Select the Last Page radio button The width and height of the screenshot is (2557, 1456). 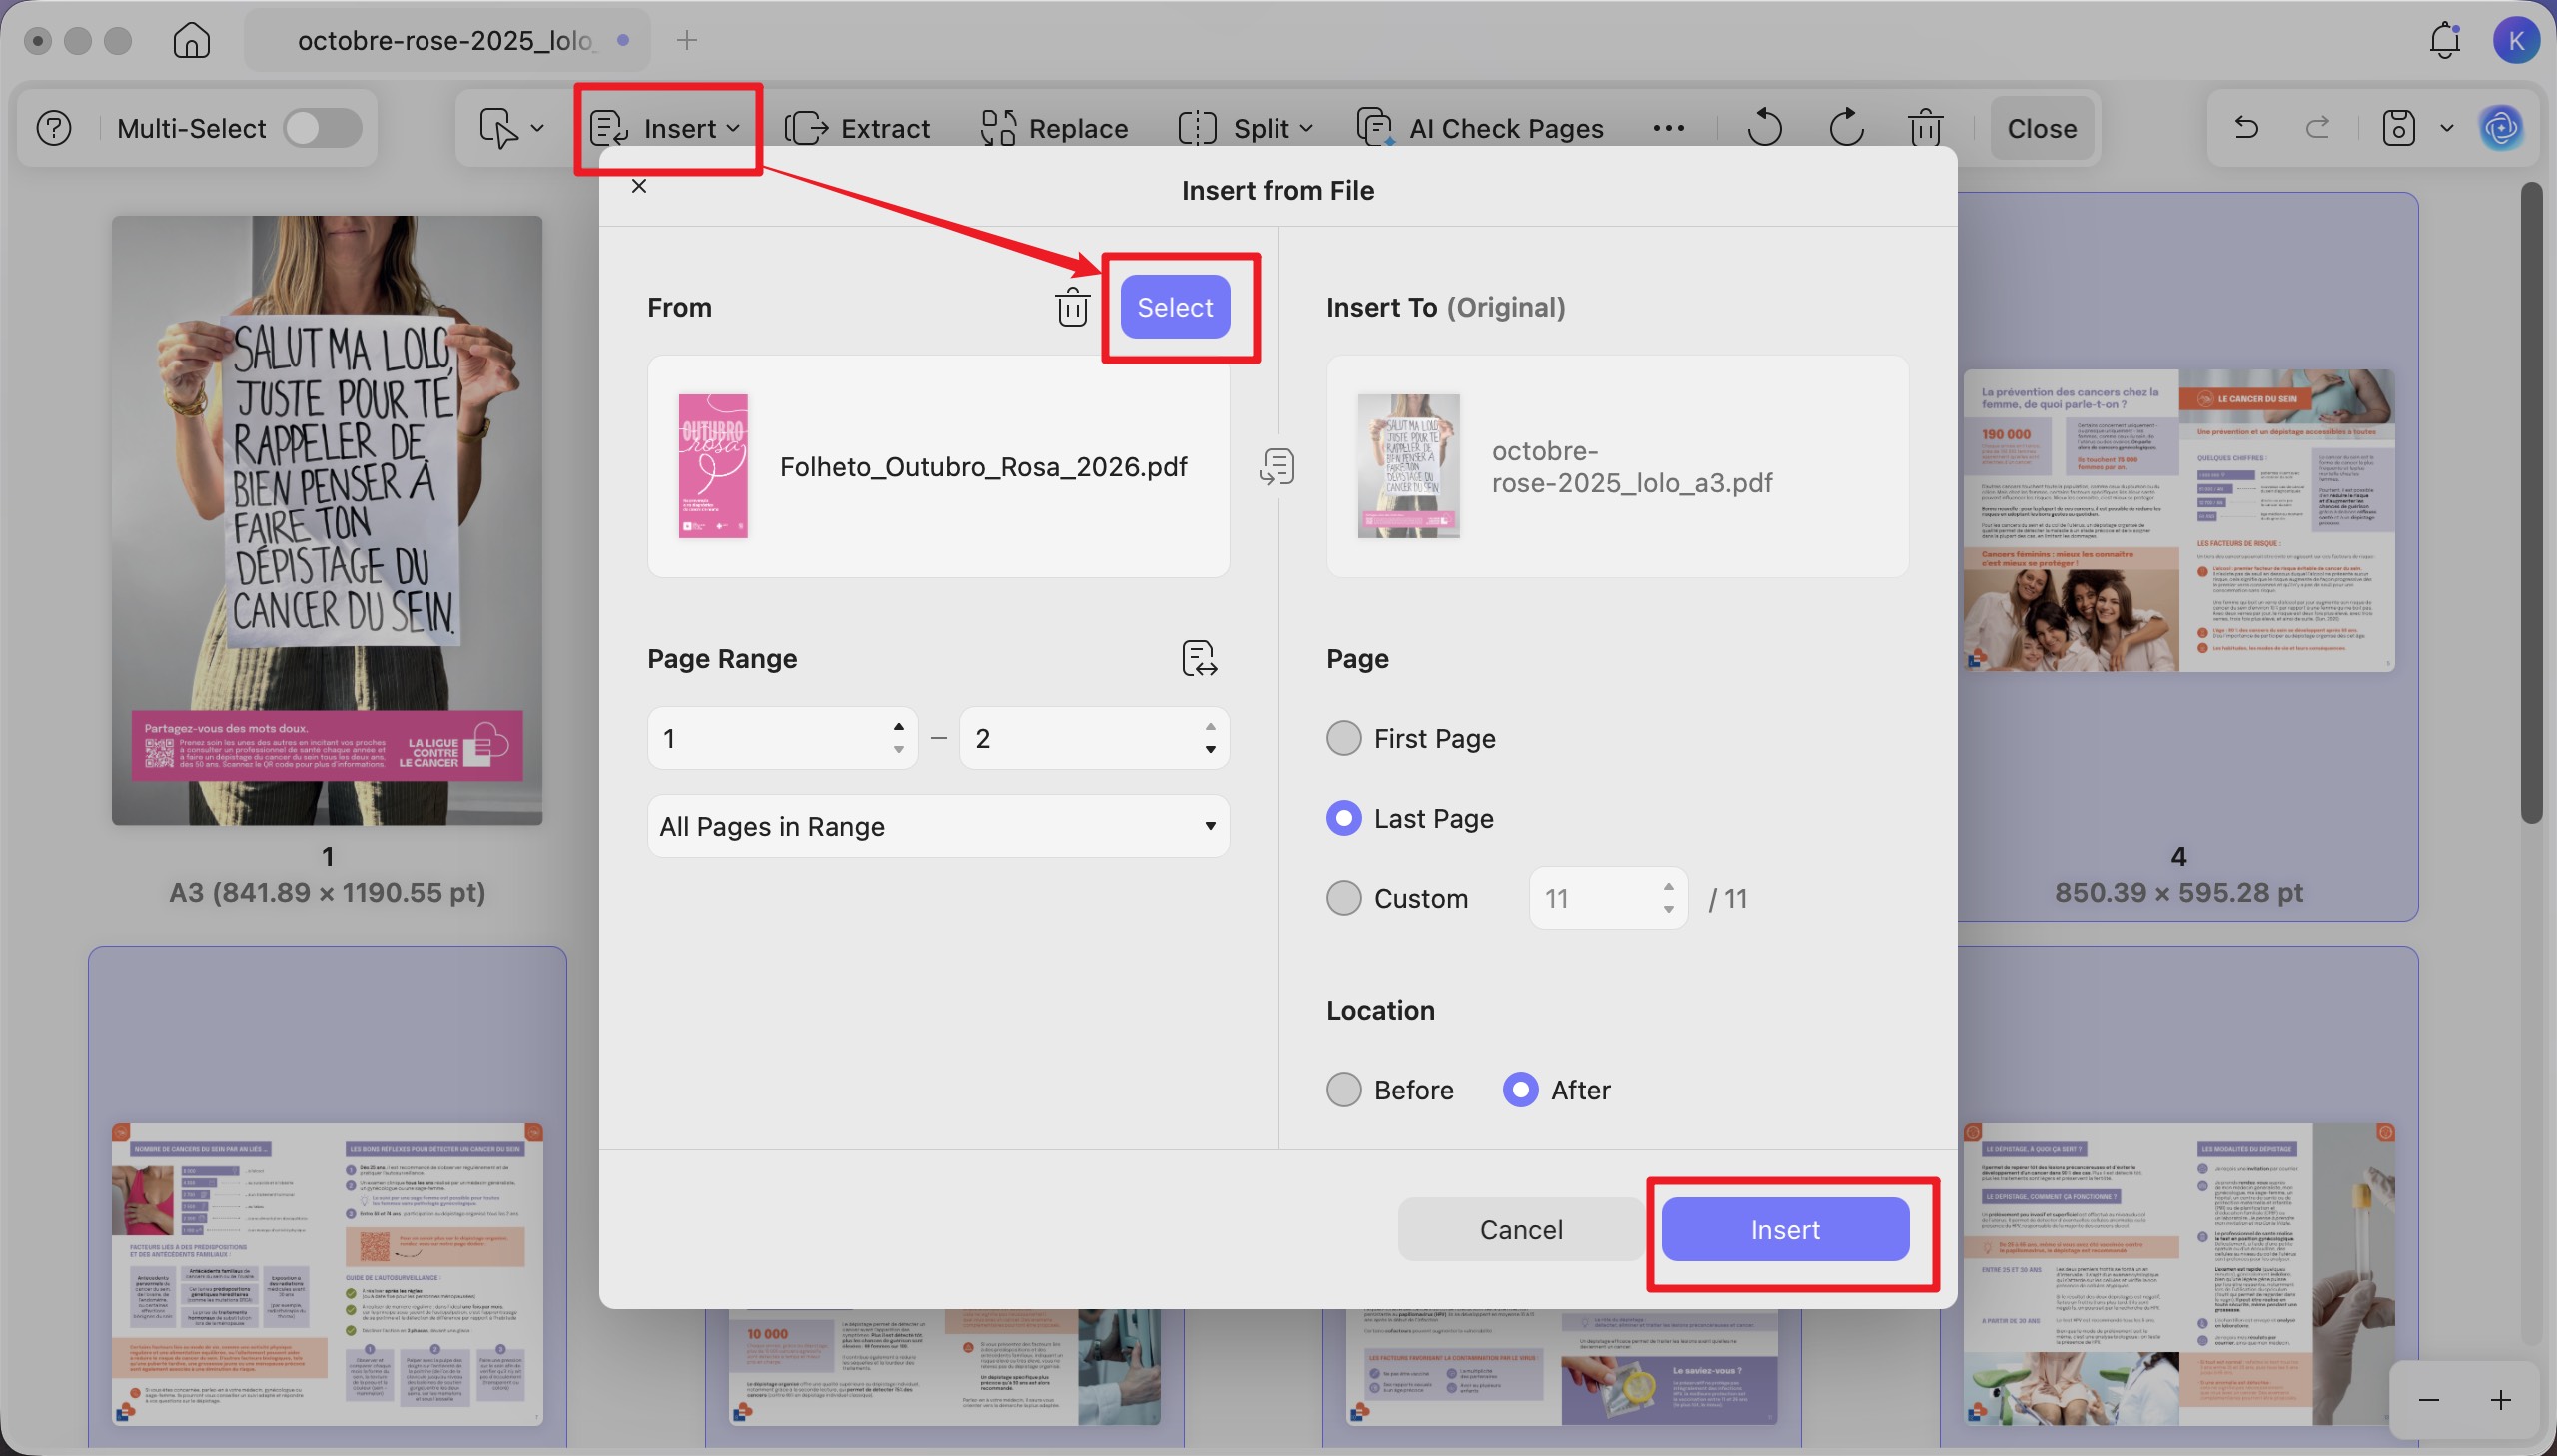(1344, 819)
